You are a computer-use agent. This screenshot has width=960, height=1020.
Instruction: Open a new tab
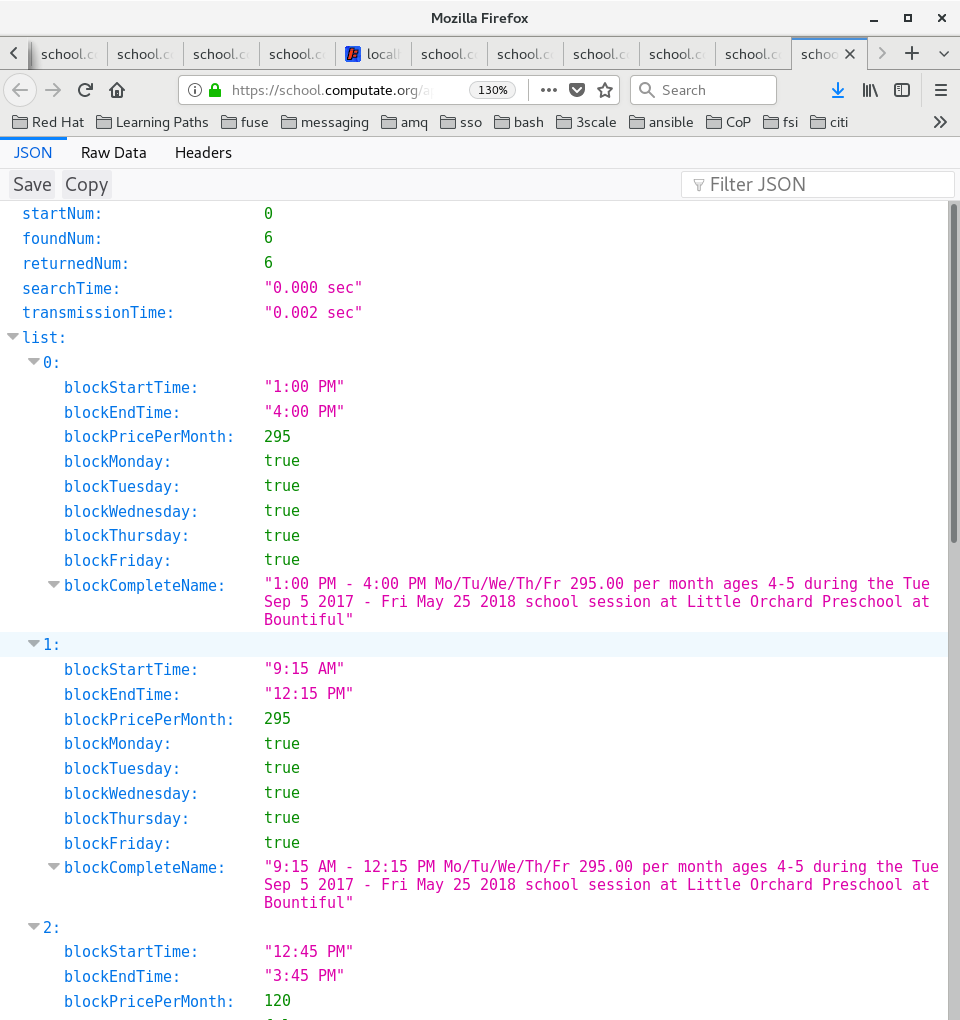click(912, 53)
